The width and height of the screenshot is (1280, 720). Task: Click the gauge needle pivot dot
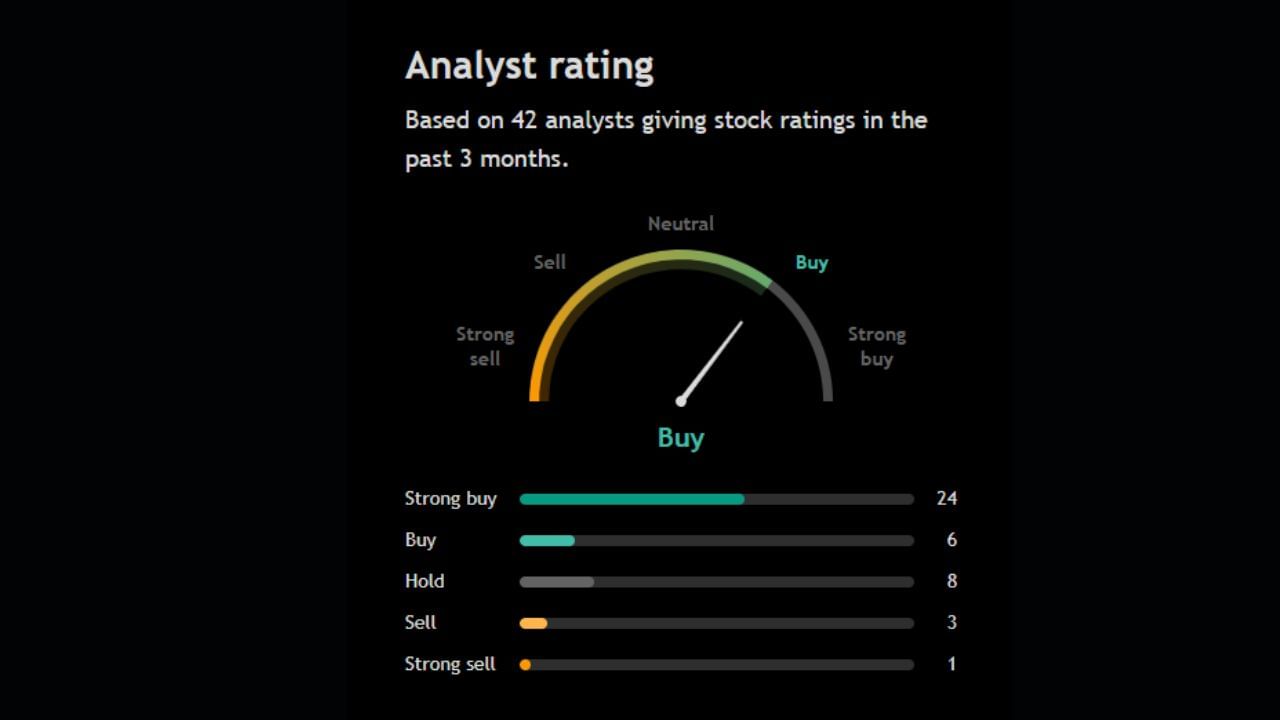pos(681,401)
